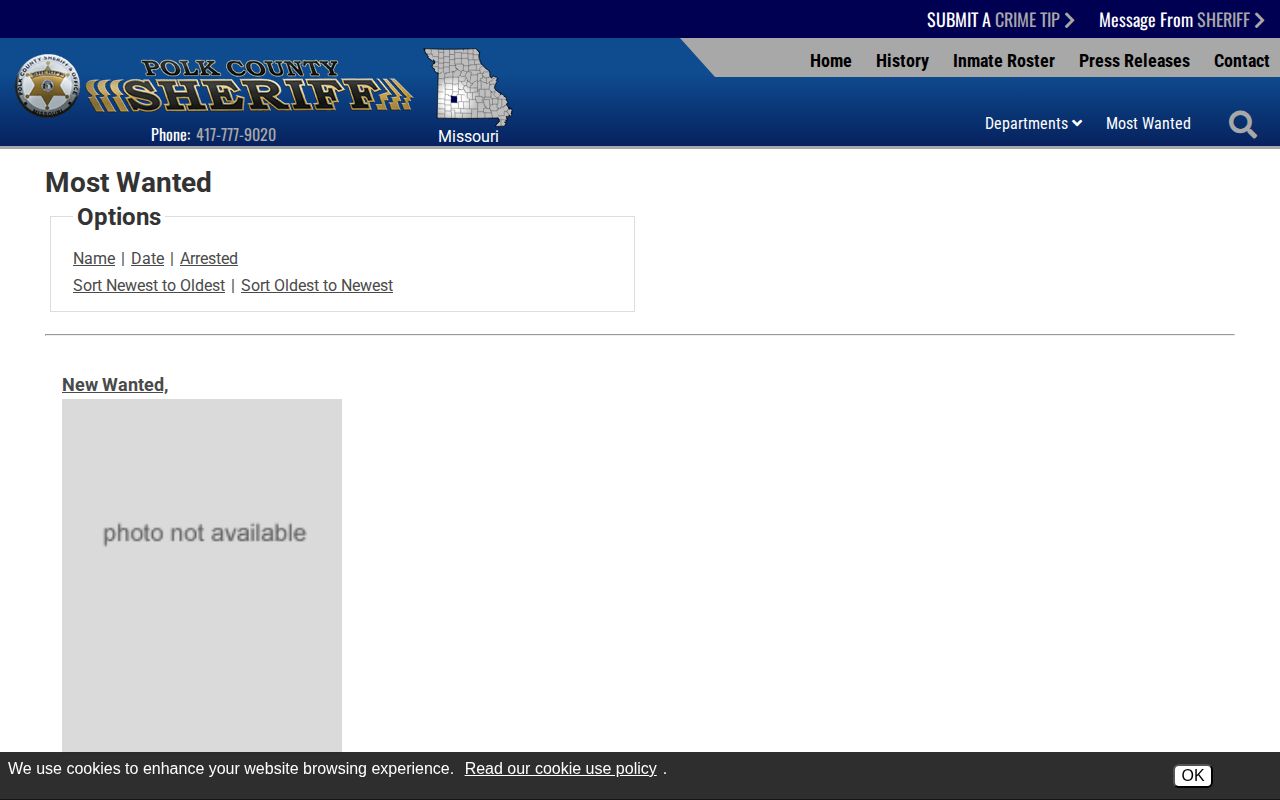Screen dimensions: 1280x800
Task: Choose Sort Oldest to Newest
Action: [x=317, y=285]
